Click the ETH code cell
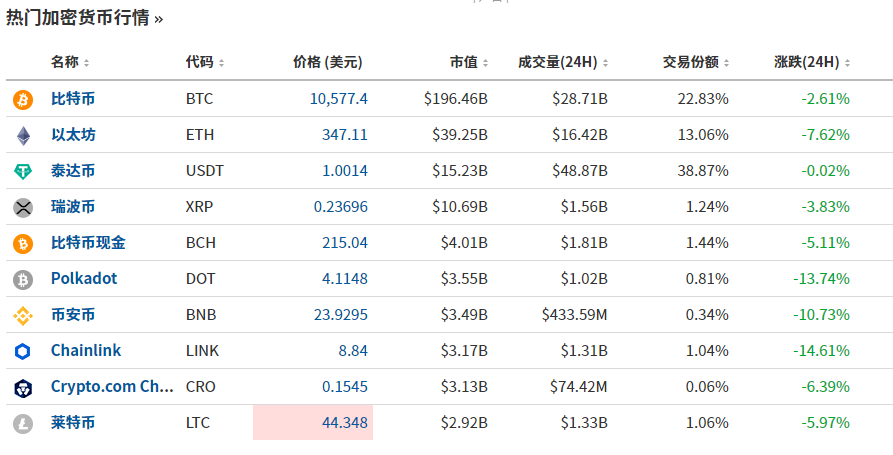Image resolution: width=893 pixels, height=455 pixels. 200,134
